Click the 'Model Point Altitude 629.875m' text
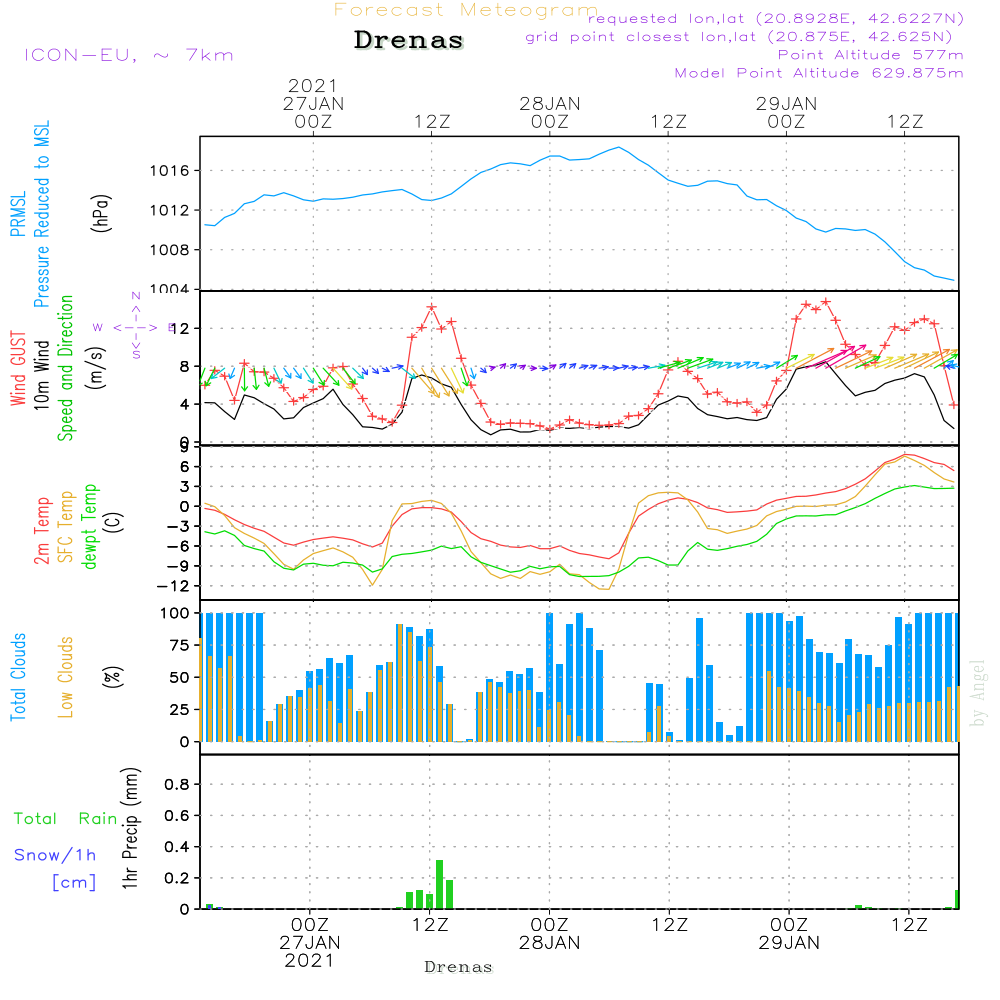The height and width of the screenshot is (1000, 1000). click(819, 73)
